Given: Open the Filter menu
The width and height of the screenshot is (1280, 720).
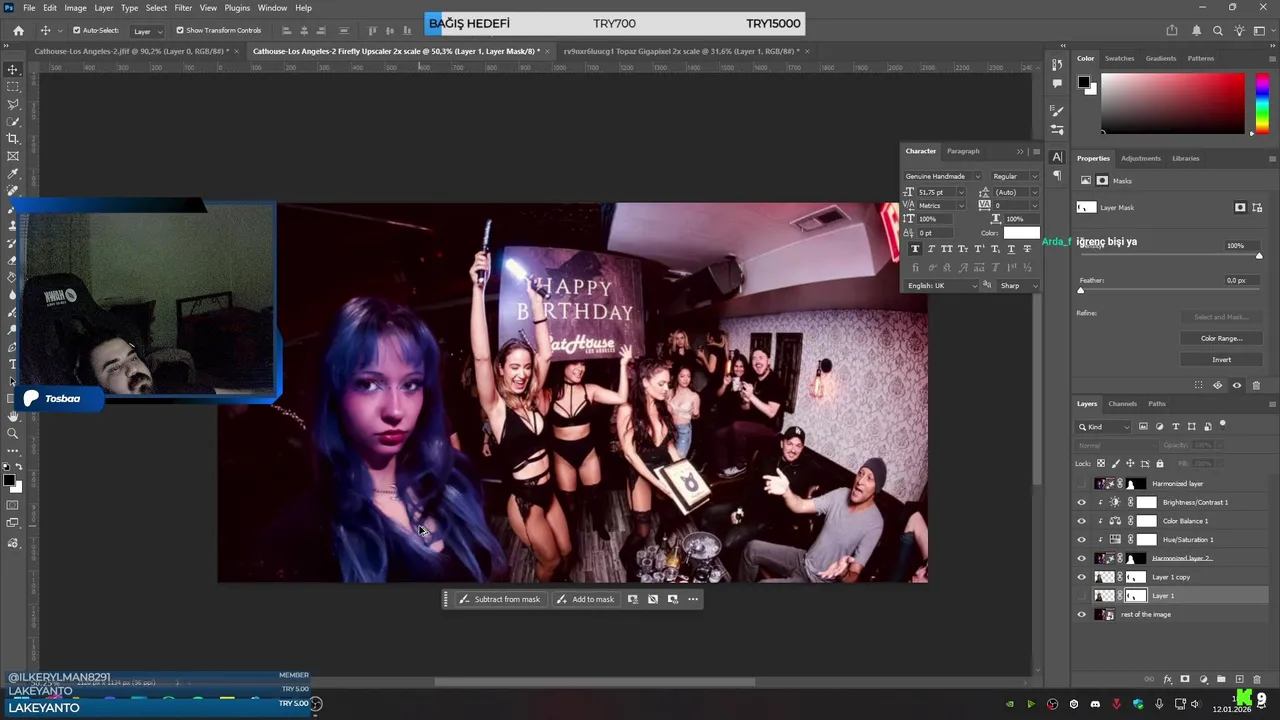Looking at the screenshot, I should click(x=183, y=8).
